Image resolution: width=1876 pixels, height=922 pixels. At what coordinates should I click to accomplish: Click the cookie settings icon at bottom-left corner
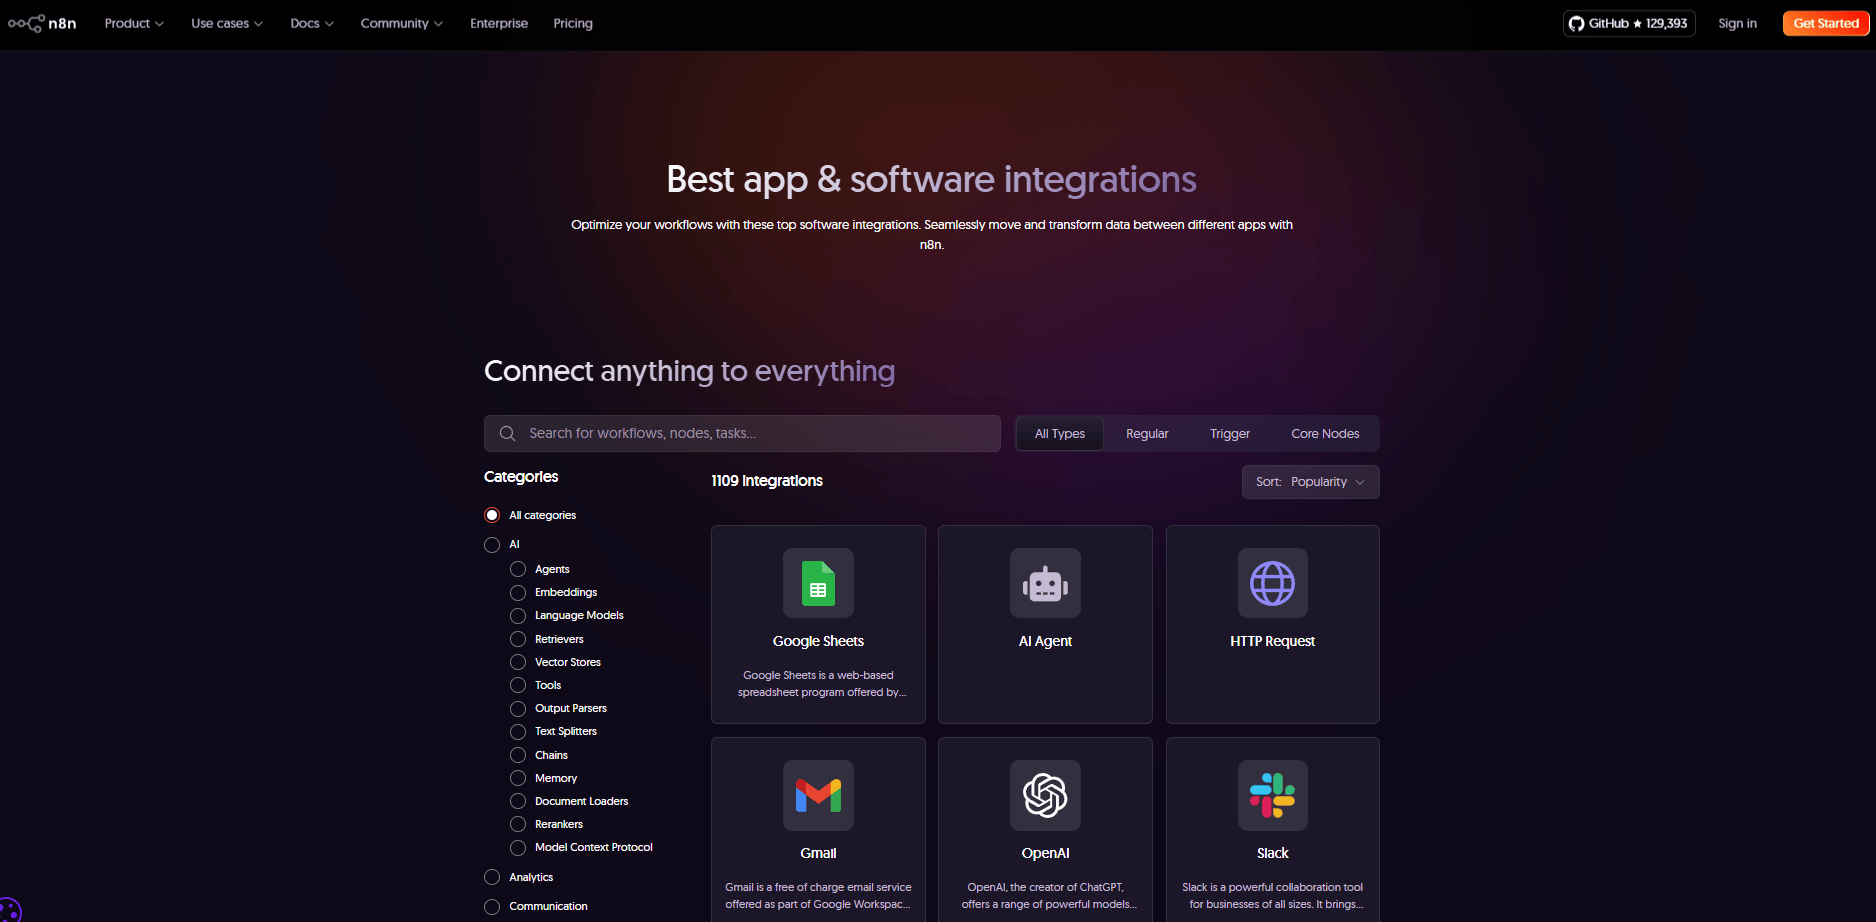pyautogui.click(x=8, y=909)
